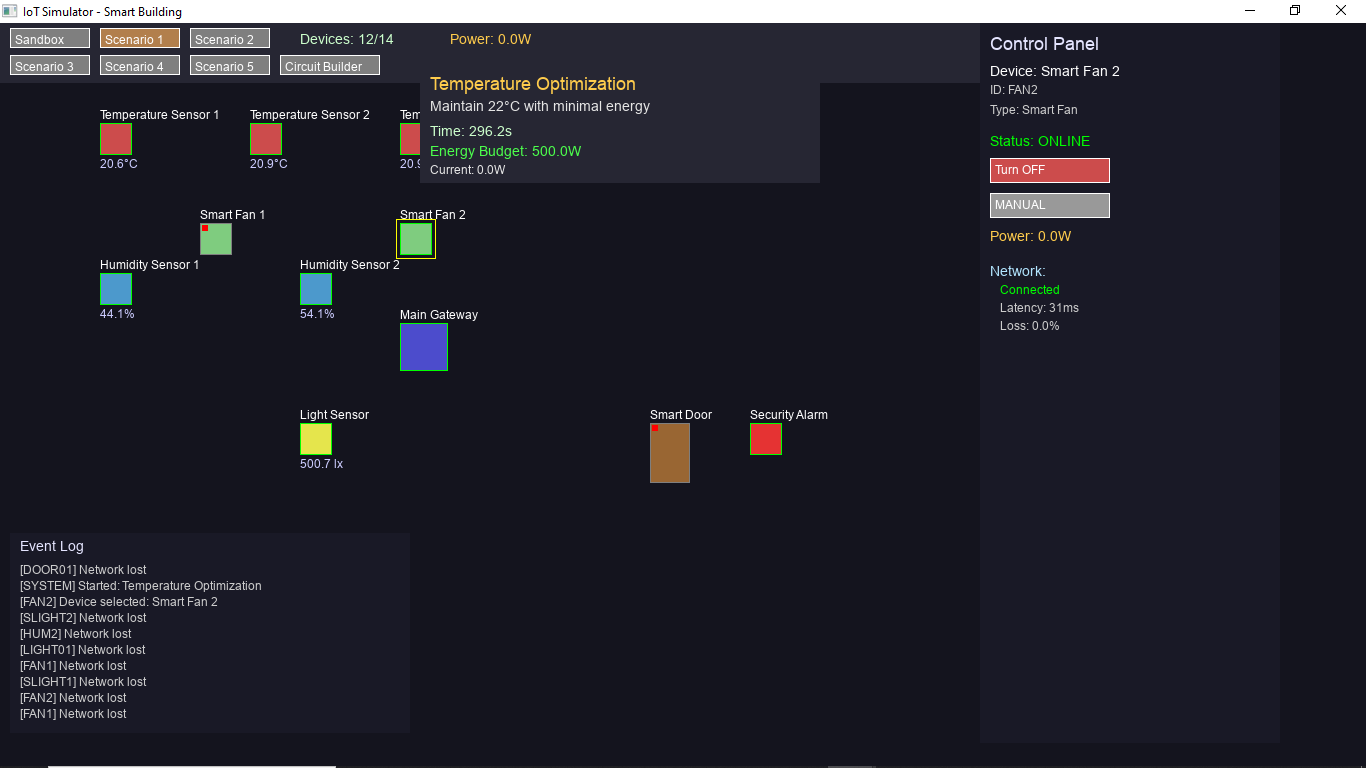Click the Loss: 0.0% value
Image resolution: width=1366 pixels, height=768 pixels.
click(1030, 326)
